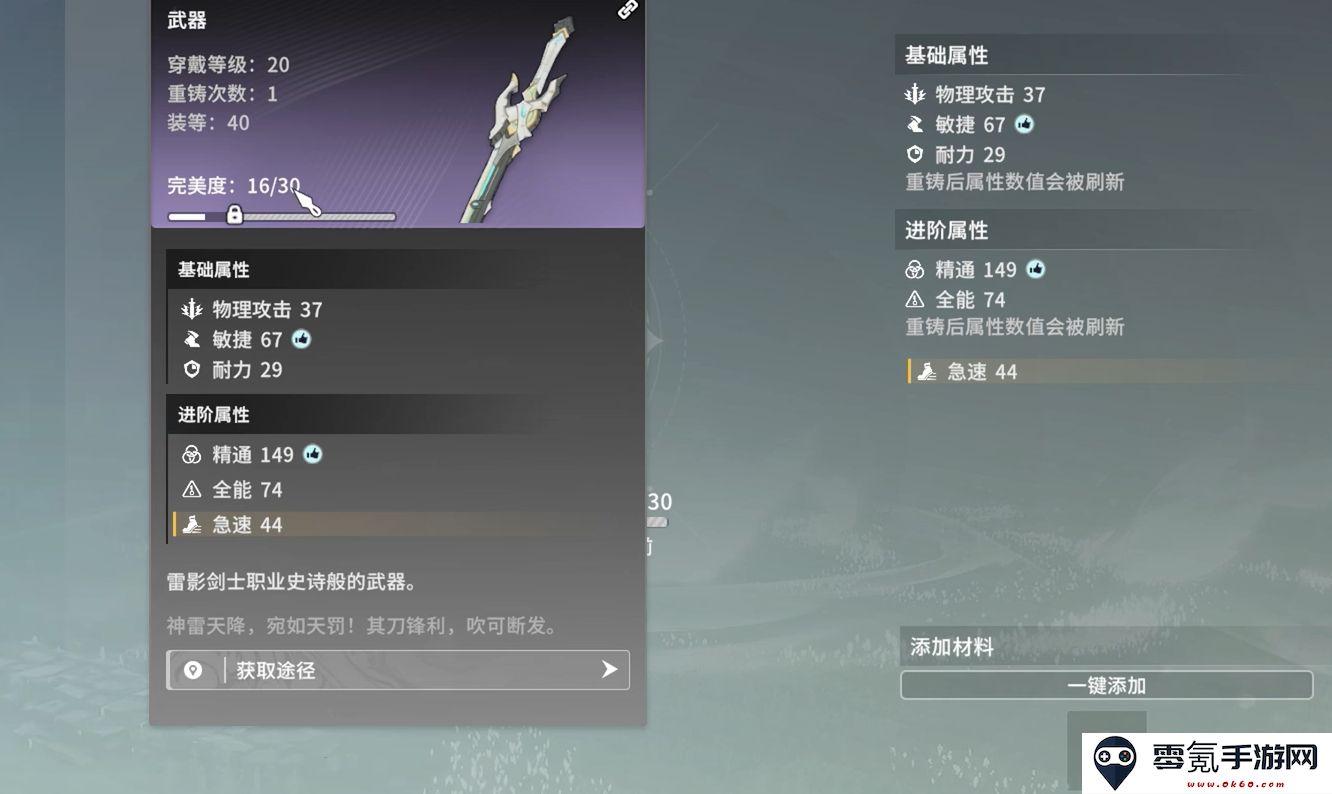Expand 获取途径 with the arrow
This screenshot has width=1332, height=794.
click(x=609, y=669)
